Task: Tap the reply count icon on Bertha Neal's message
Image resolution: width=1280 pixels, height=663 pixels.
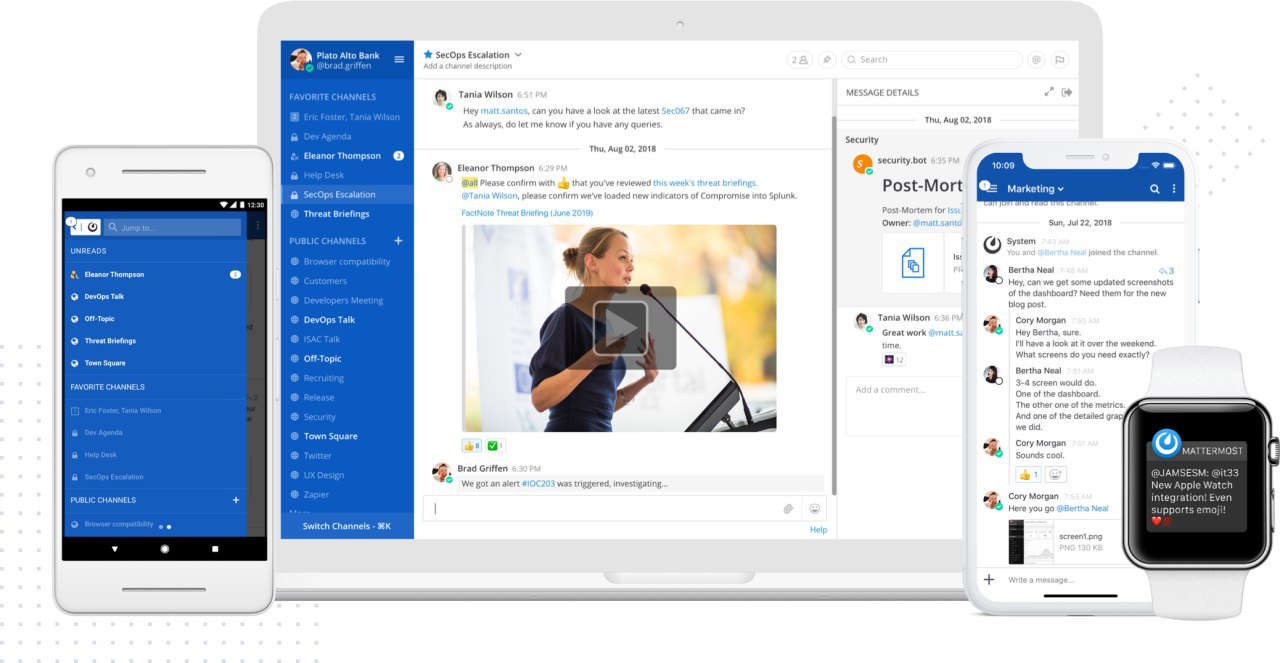Action: click(1166, 271)
